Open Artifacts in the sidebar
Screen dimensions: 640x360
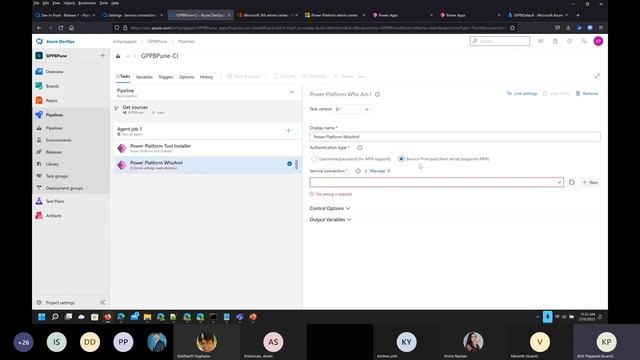pos(53,216)
